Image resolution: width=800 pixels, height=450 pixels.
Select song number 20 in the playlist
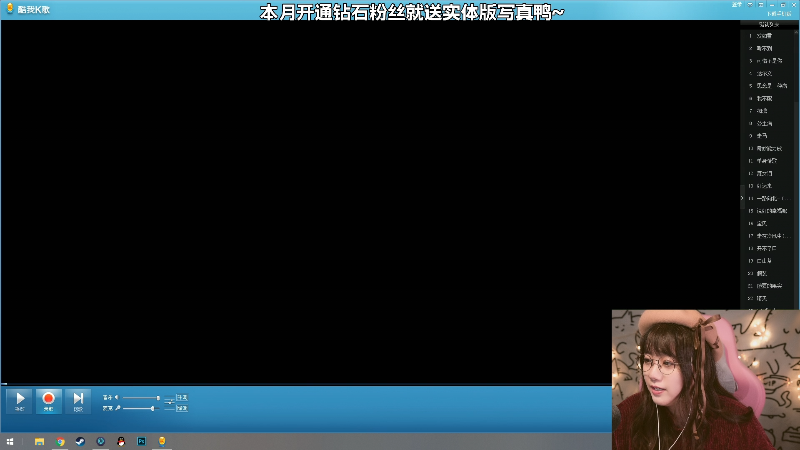768,273
